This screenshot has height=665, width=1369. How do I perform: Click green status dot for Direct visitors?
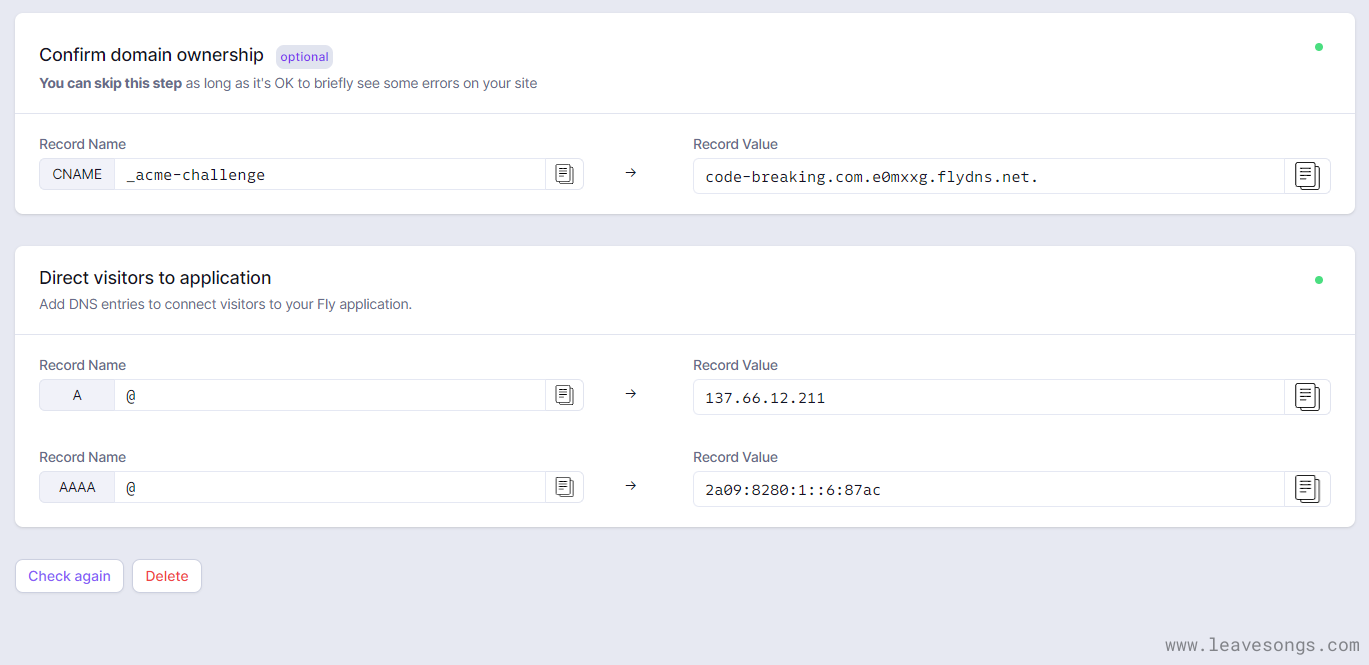[x=1318, y=280]
